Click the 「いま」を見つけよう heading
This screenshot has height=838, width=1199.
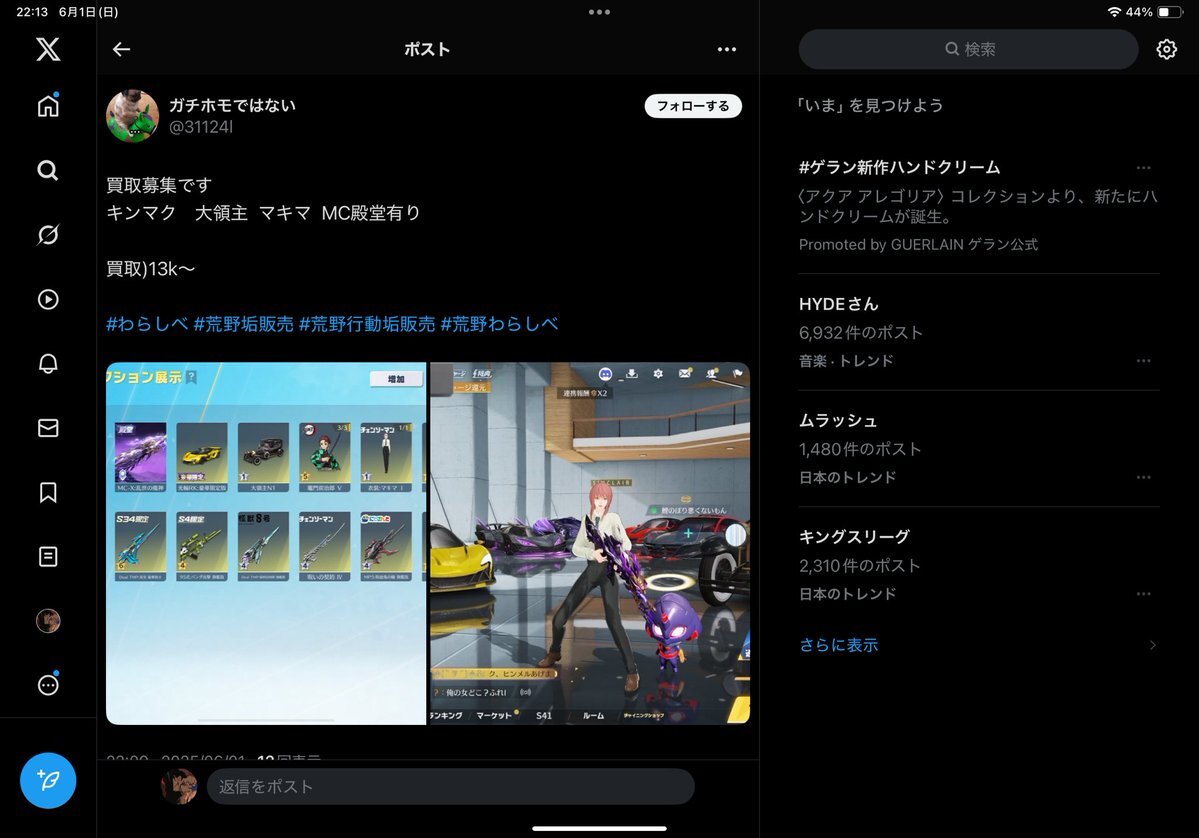point(869,106)
